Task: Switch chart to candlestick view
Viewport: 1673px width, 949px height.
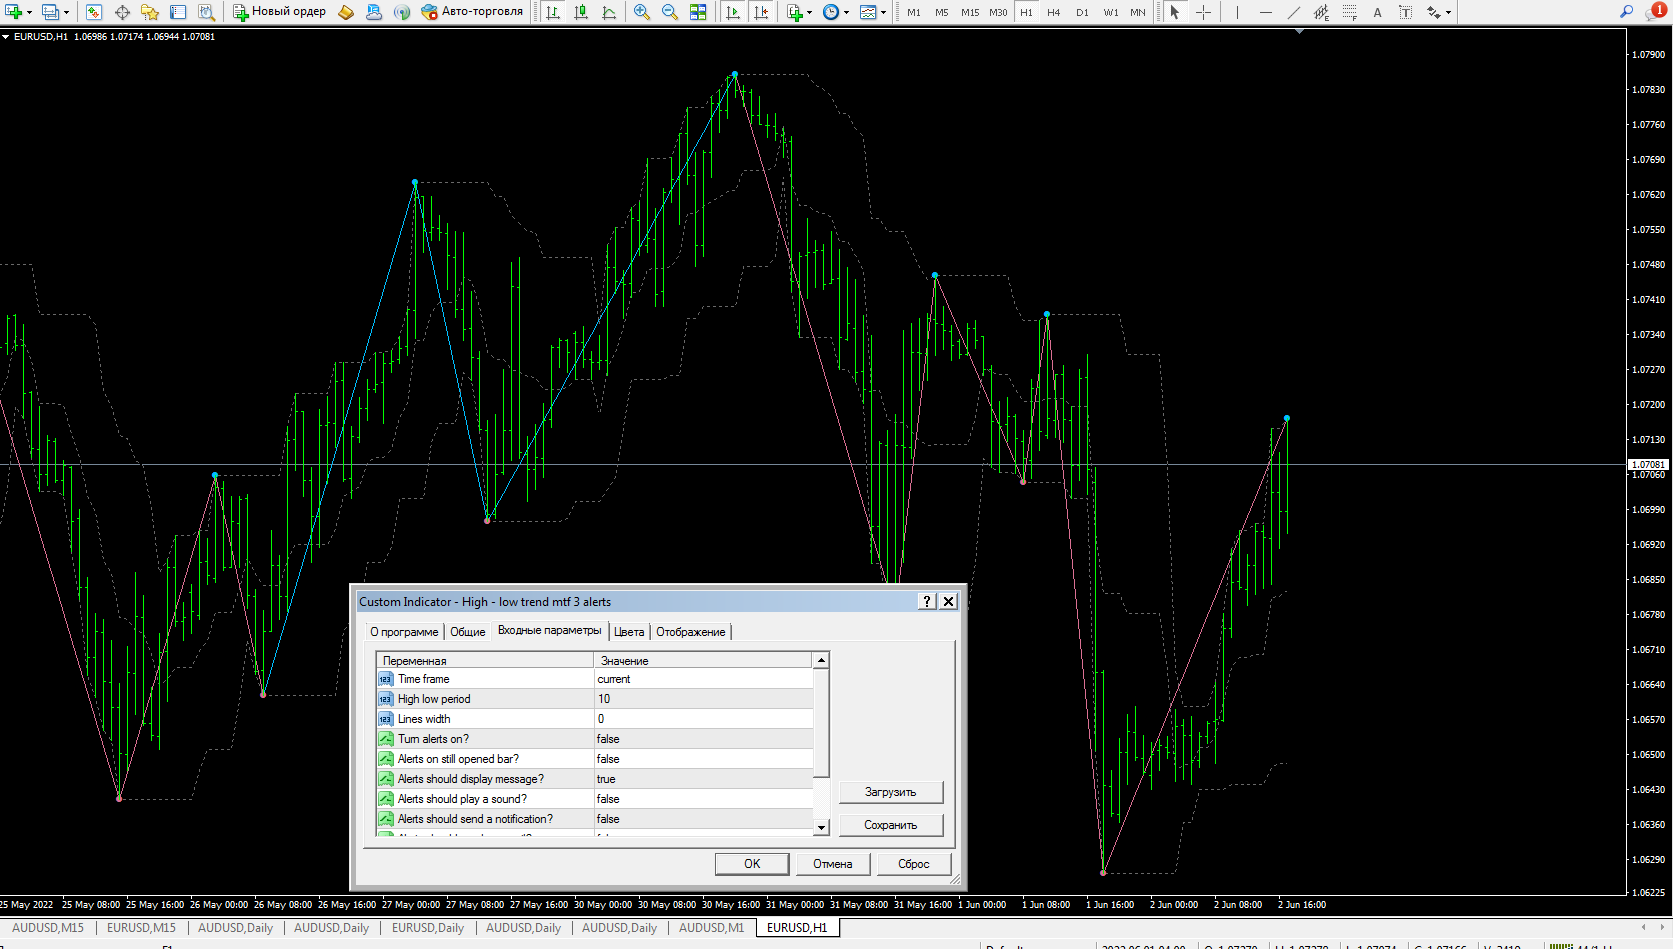Action: tap(581, 12)
